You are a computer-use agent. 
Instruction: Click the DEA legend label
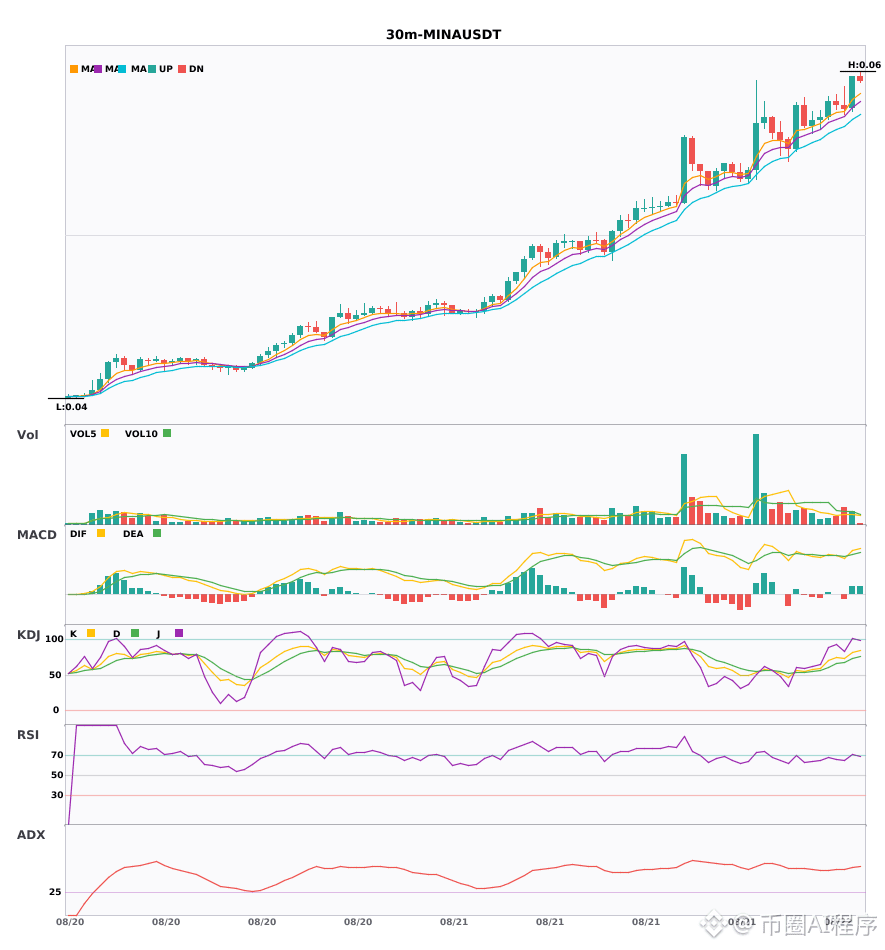tap(133, 534)
